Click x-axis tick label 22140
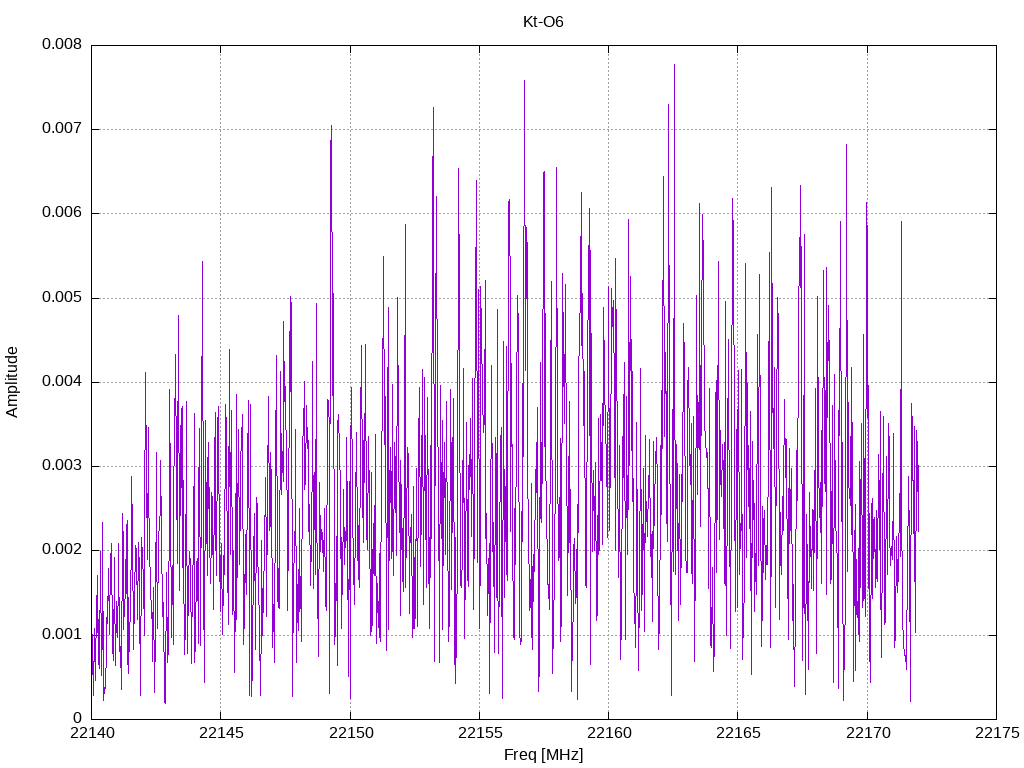Screen dimensions: 1024x768 92,733
